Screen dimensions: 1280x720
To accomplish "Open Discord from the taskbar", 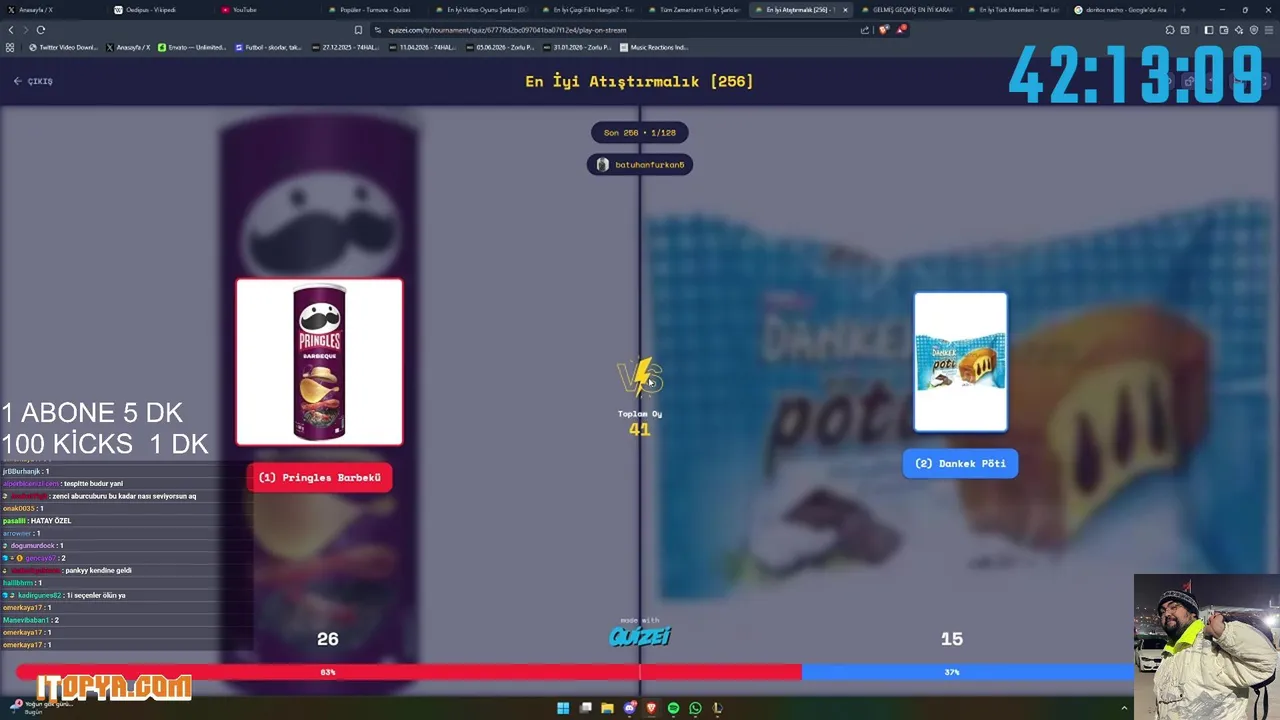I will [x=629, y=708].
